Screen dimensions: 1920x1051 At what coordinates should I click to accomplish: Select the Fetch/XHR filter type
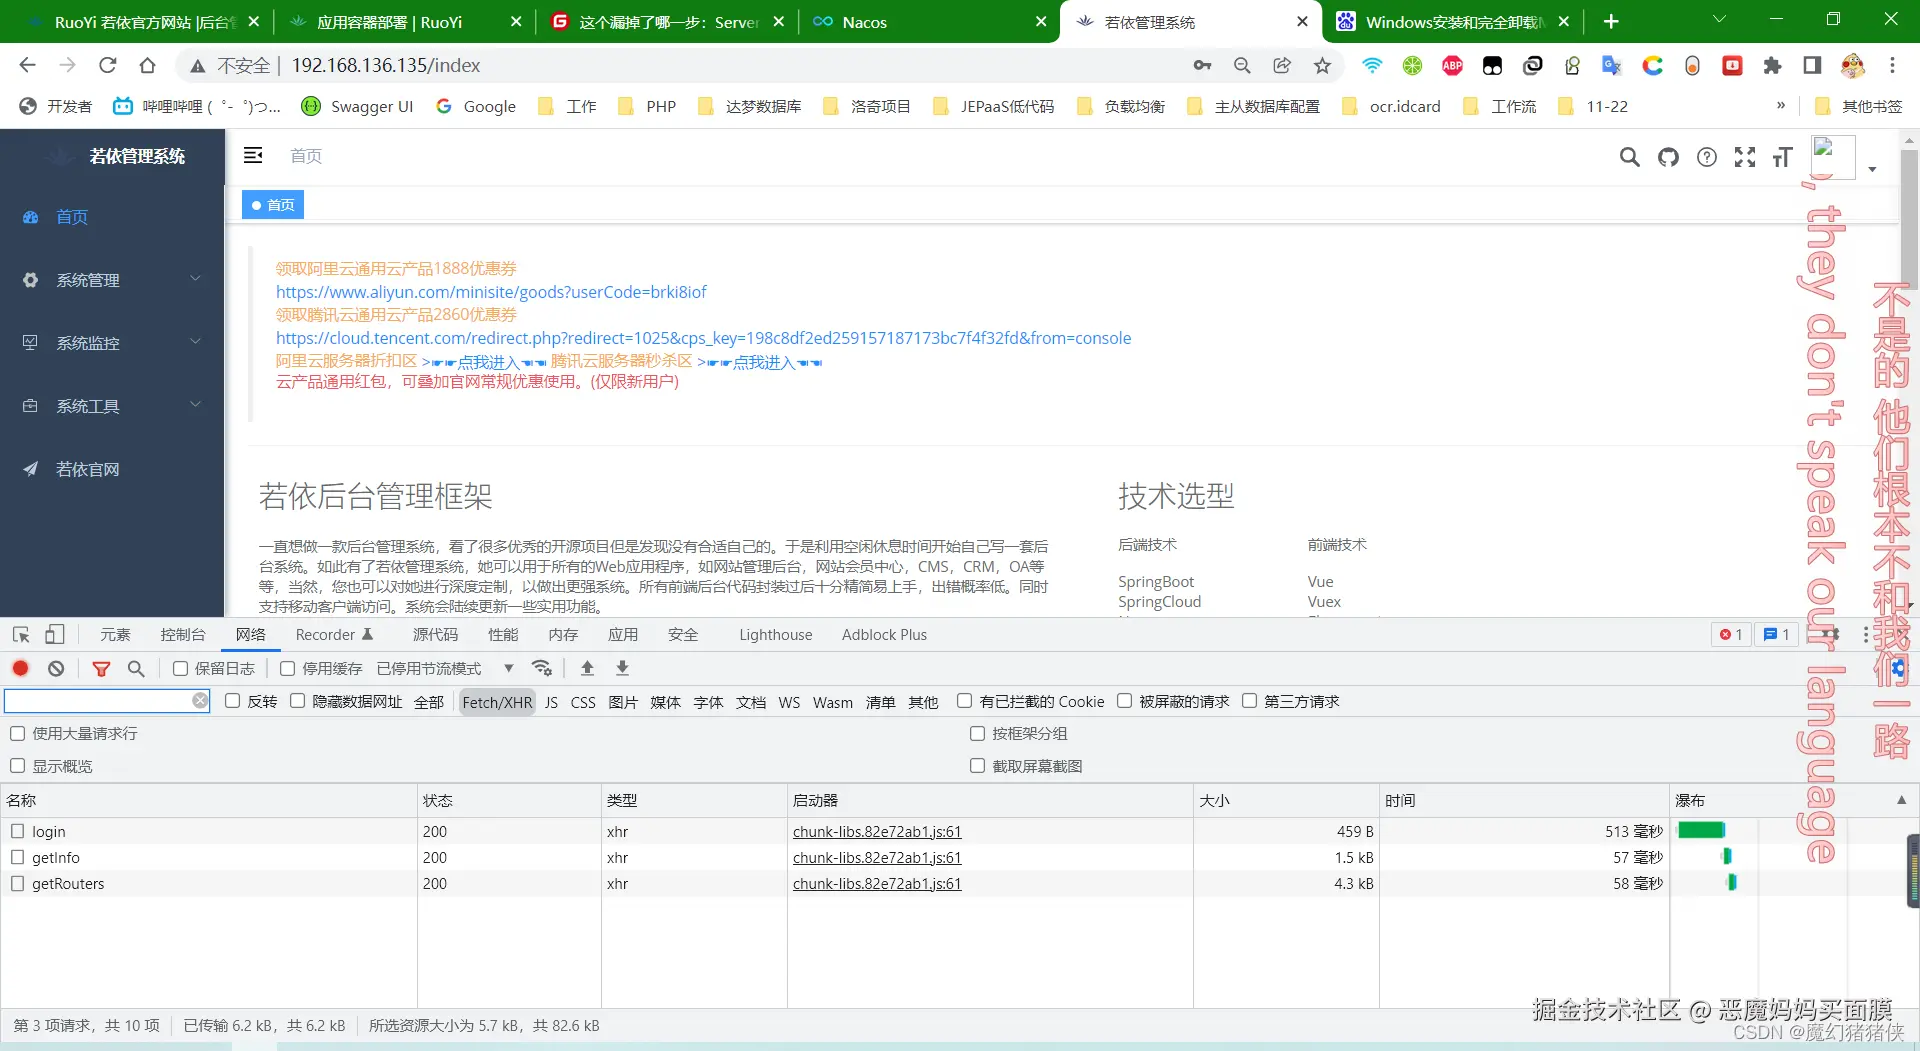tap(497, 702)
